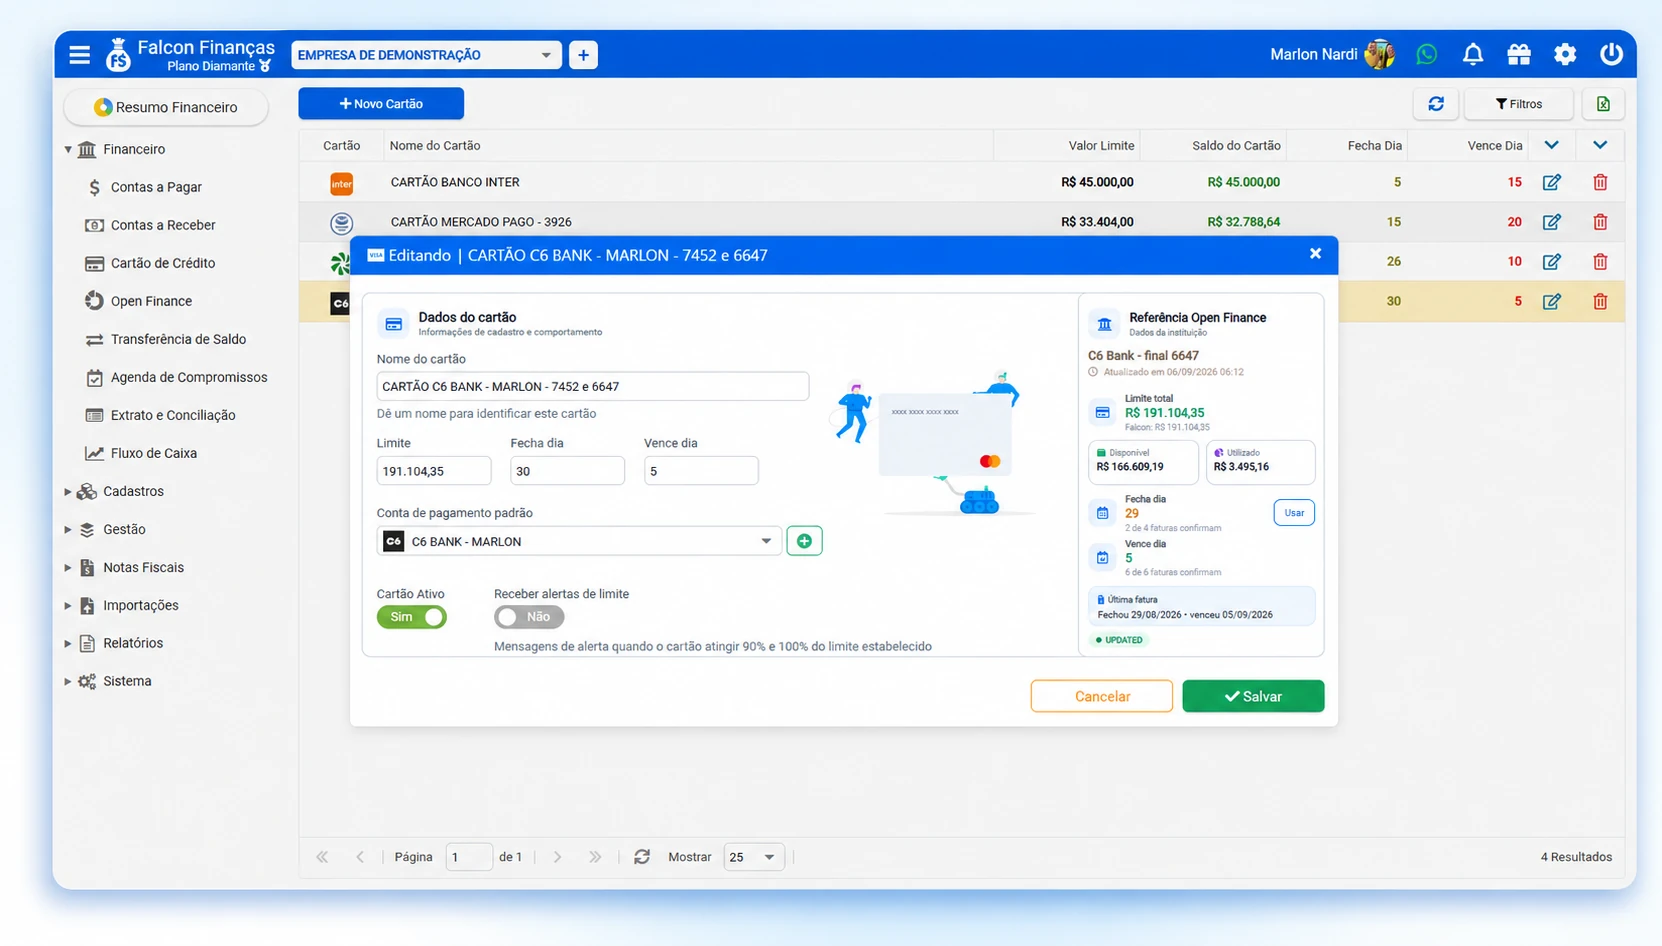The width and height of the screenshot is (1662, 946).
Task: Click the Cancelar button
Action: point(1102,696)
